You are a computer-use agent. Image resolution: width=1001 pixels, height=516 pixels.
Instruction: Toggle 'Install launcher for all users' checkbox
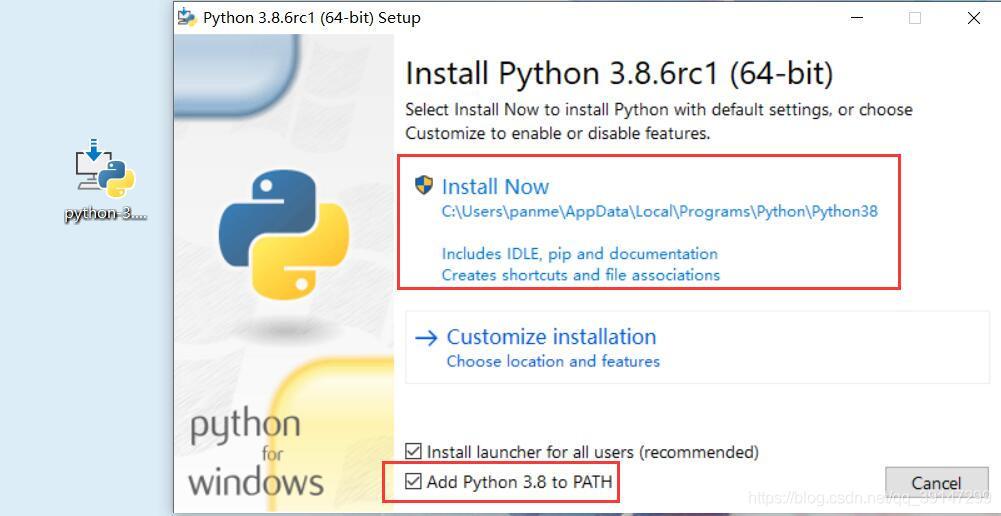coord(414,452)
